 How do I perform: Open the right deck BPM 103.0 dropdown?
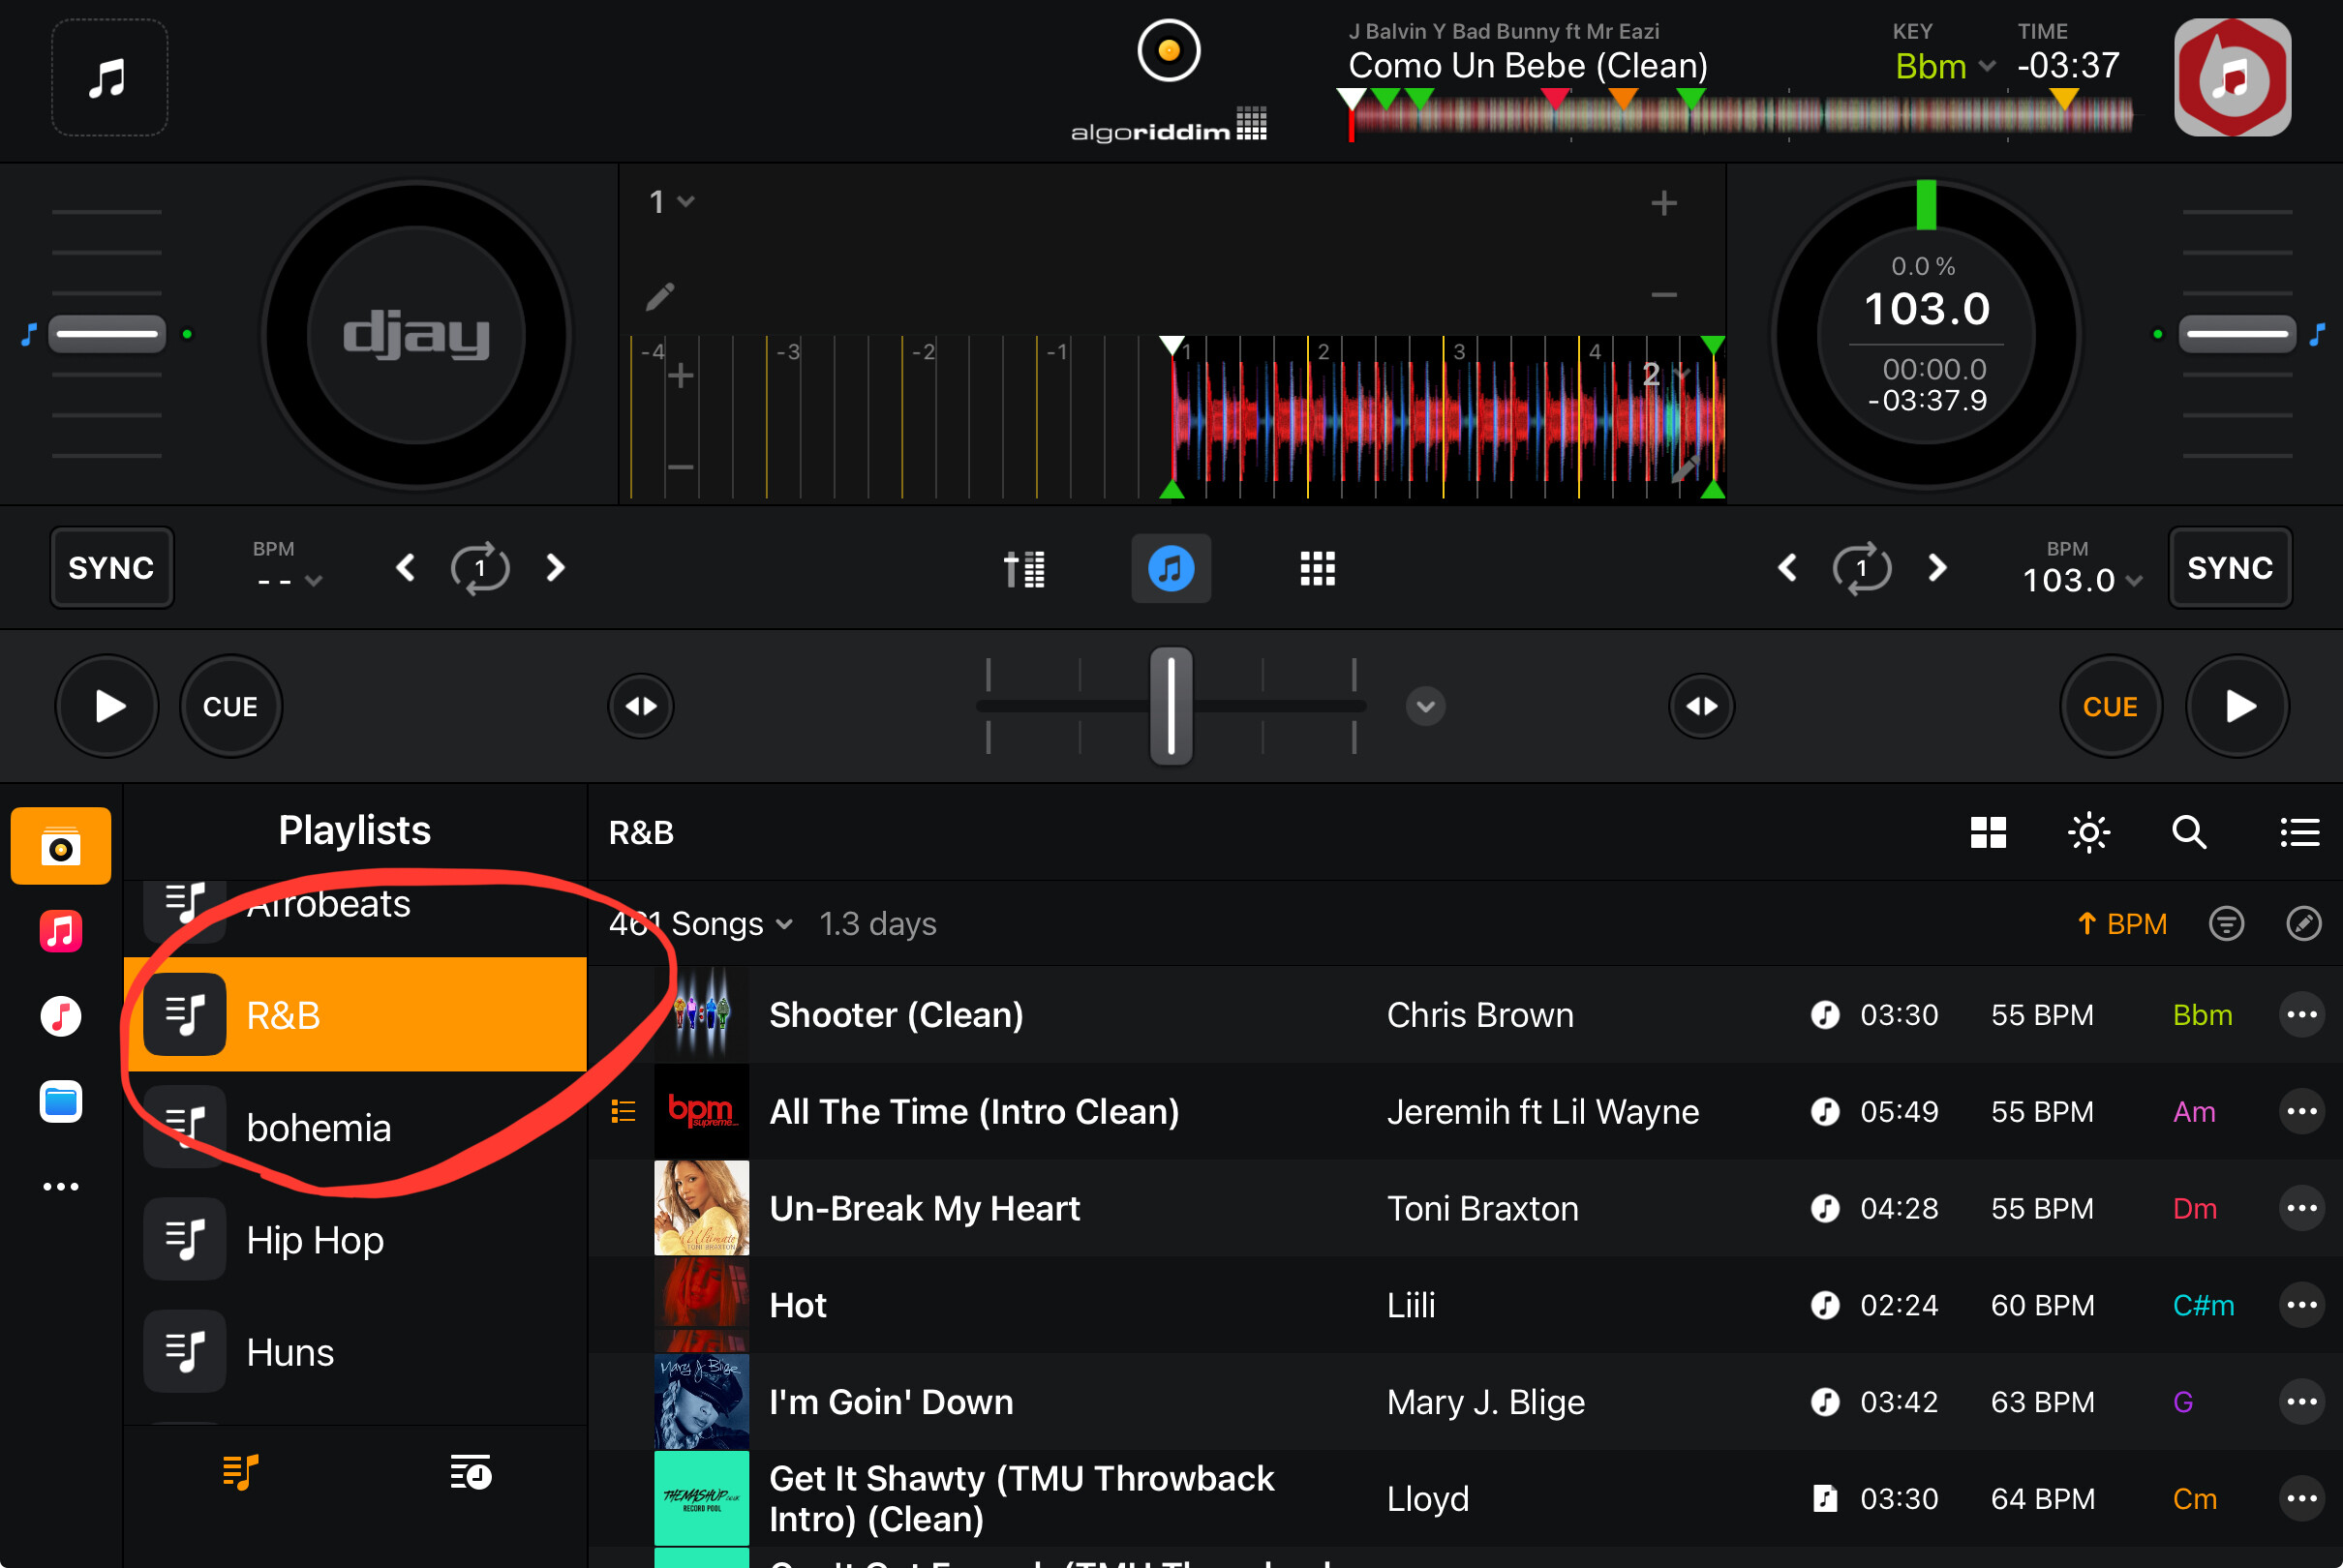pyautogui.click(x=2082, y=579)
